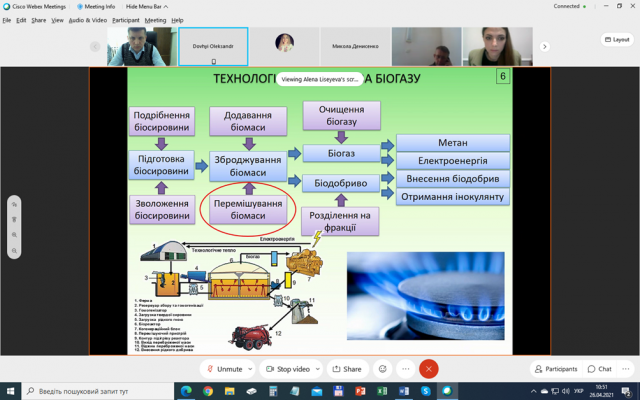Click the Share content button
The image size is (640, 400).
pyautogui.click(x=347, y=369)
